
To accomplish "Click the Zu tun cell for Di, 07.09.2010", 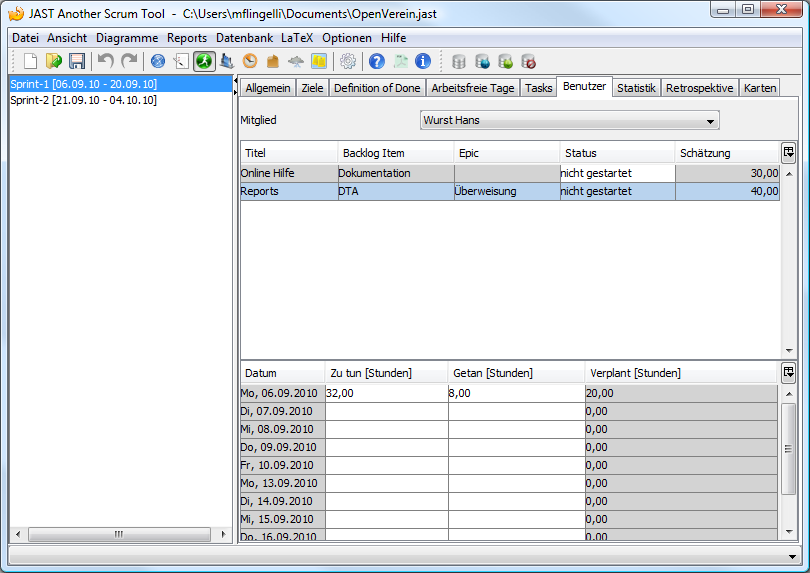I will pos(386,411).
